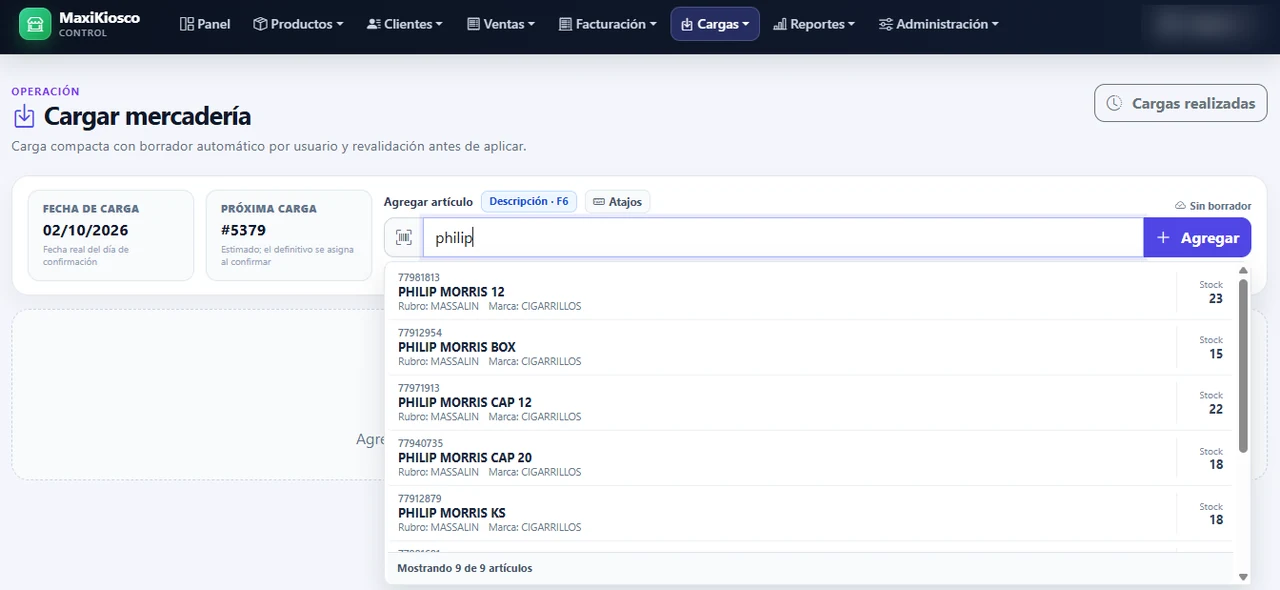Click the sliders icon next to Administración

point(885,24)
